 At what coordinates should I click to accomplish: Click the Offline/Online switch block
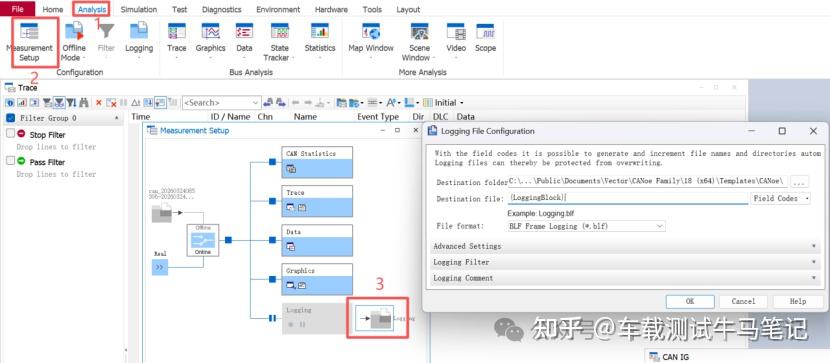click(202, 240)
